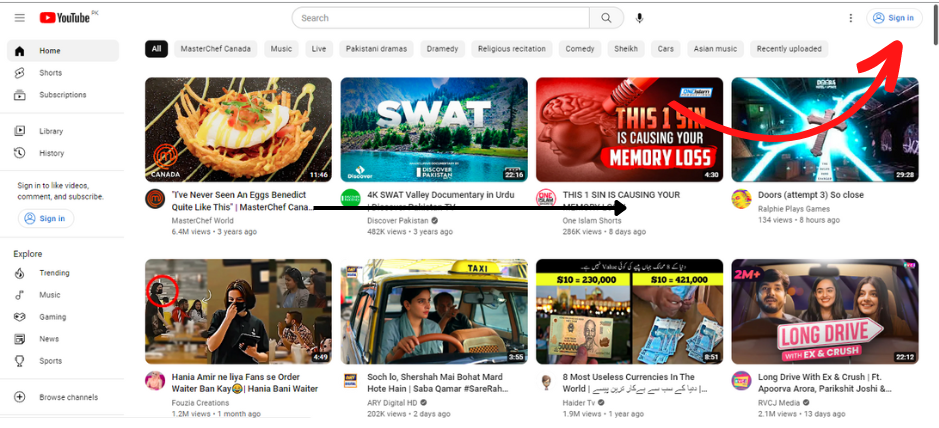Open "Long Drive With Ex & Crush" title
This screenshot has height=428, width=939.
coord(824,383)
